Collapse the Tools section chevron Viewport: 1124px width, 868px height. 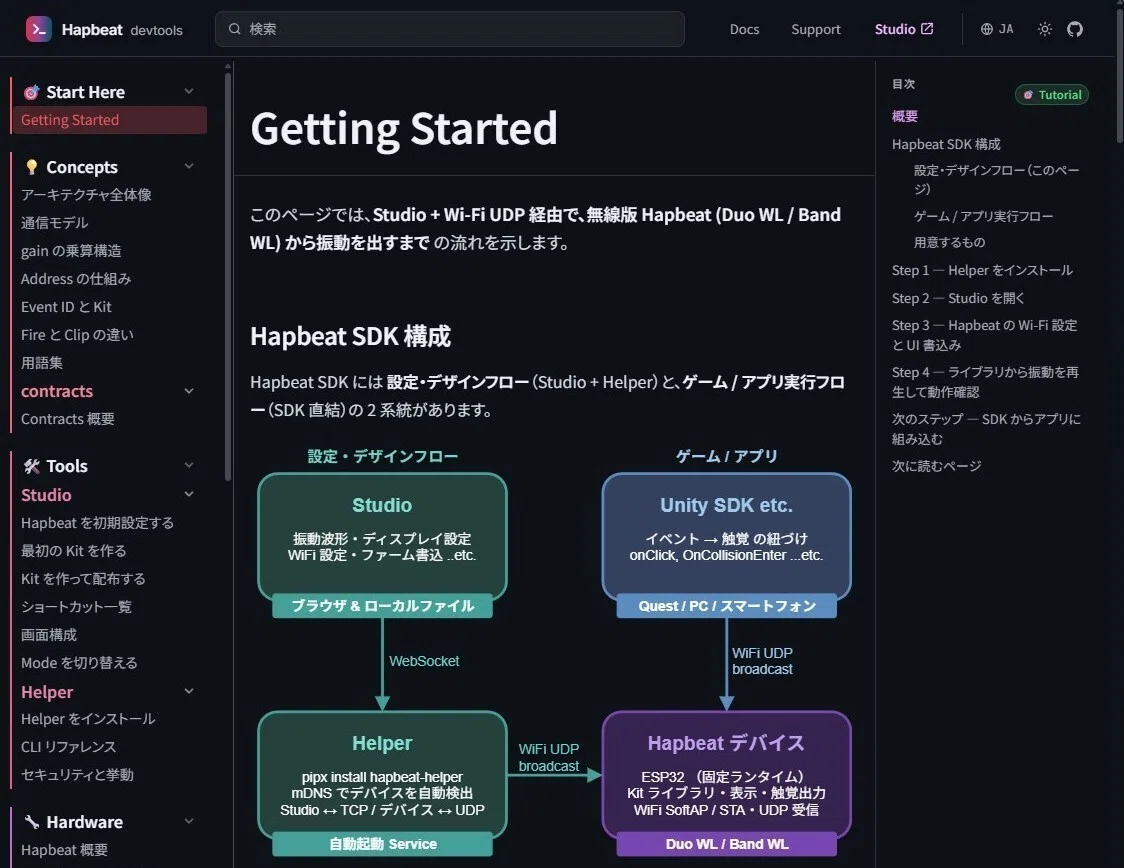click(189, 465)
